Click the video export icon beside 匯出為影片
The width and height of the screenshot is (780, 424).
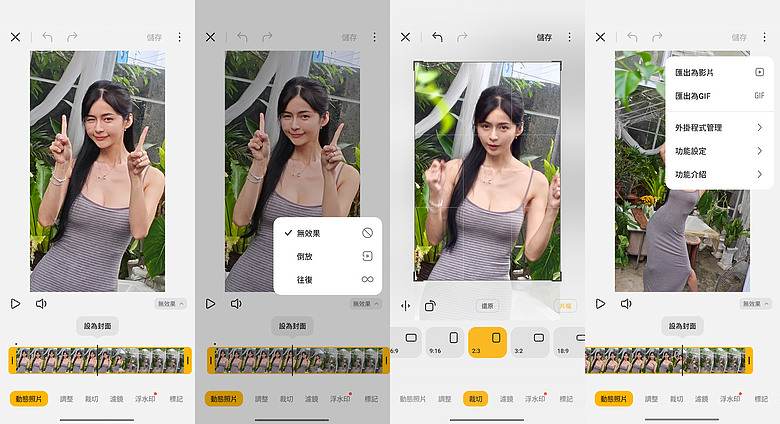click(759, 72)
